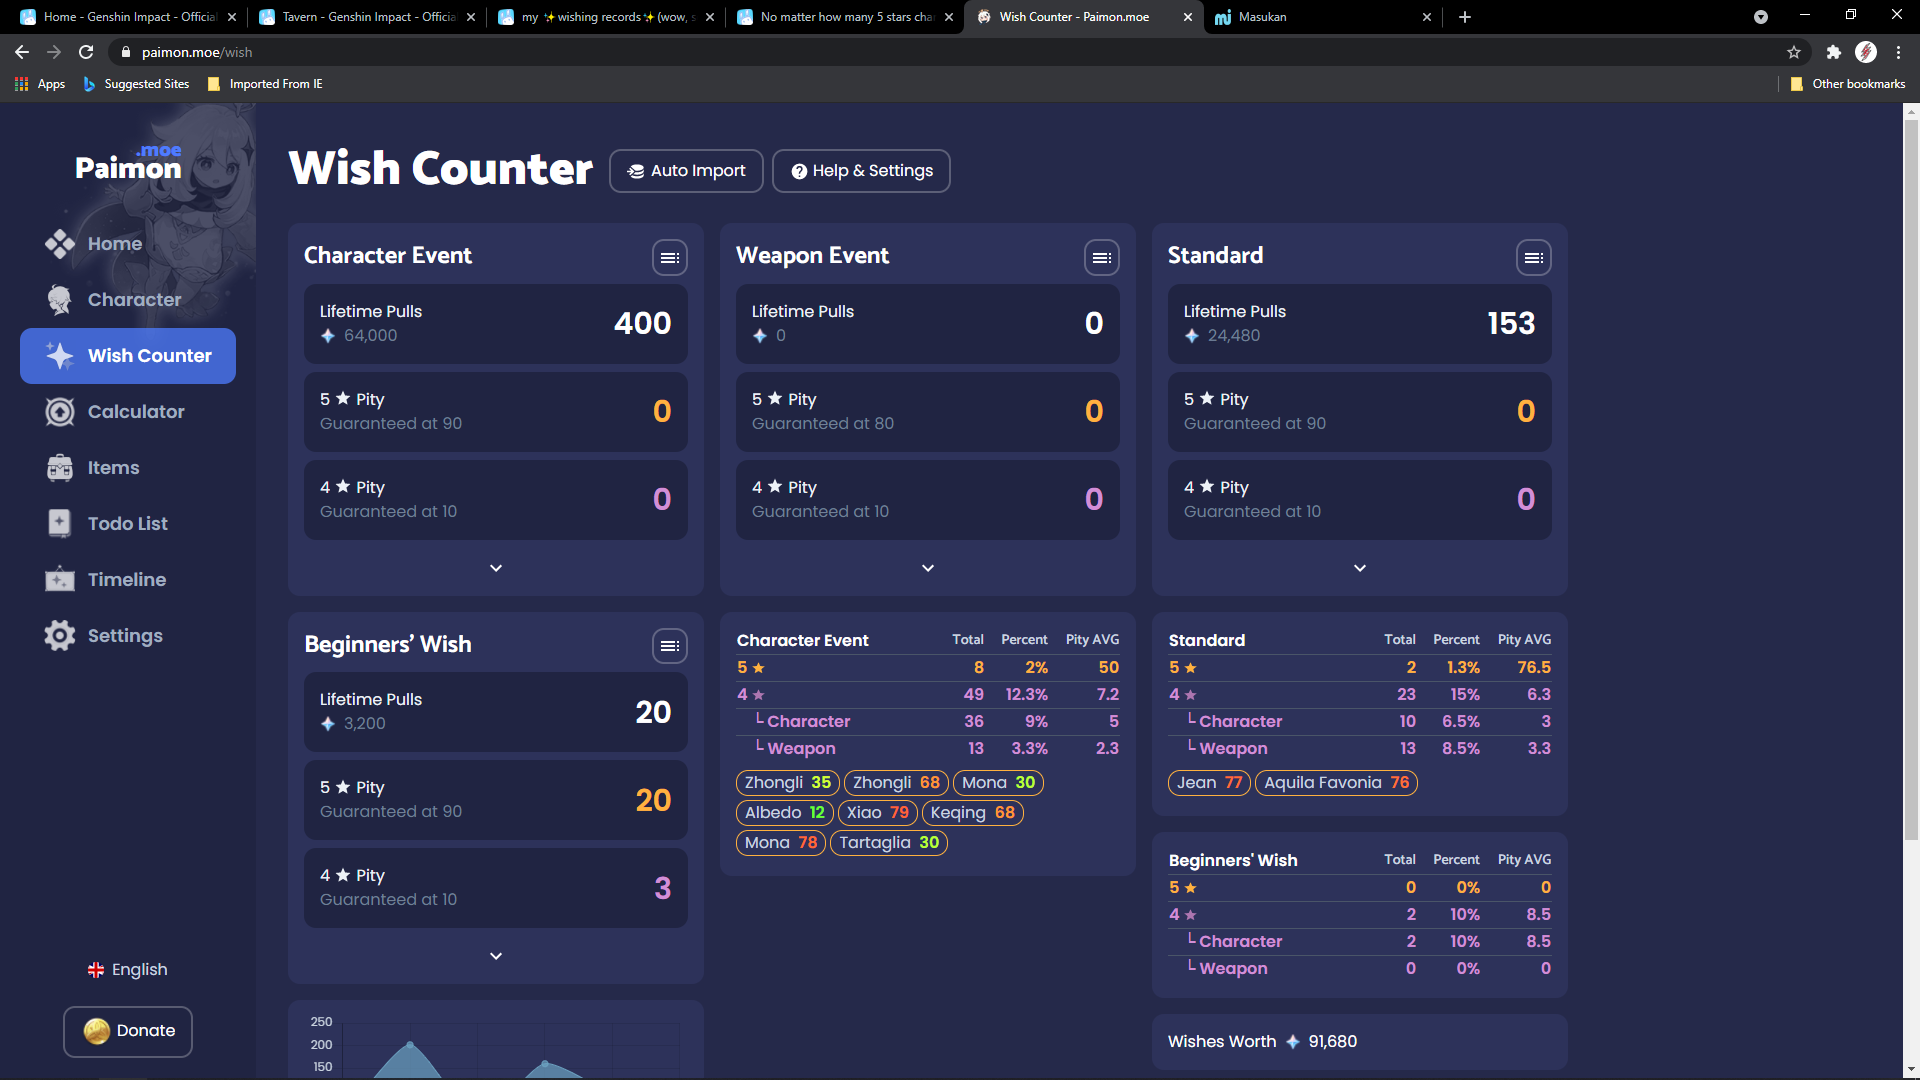Click the page vertical scrollbar
The height and width of the screenshot is (1080, 1920).
click(x=1911, y=480)
